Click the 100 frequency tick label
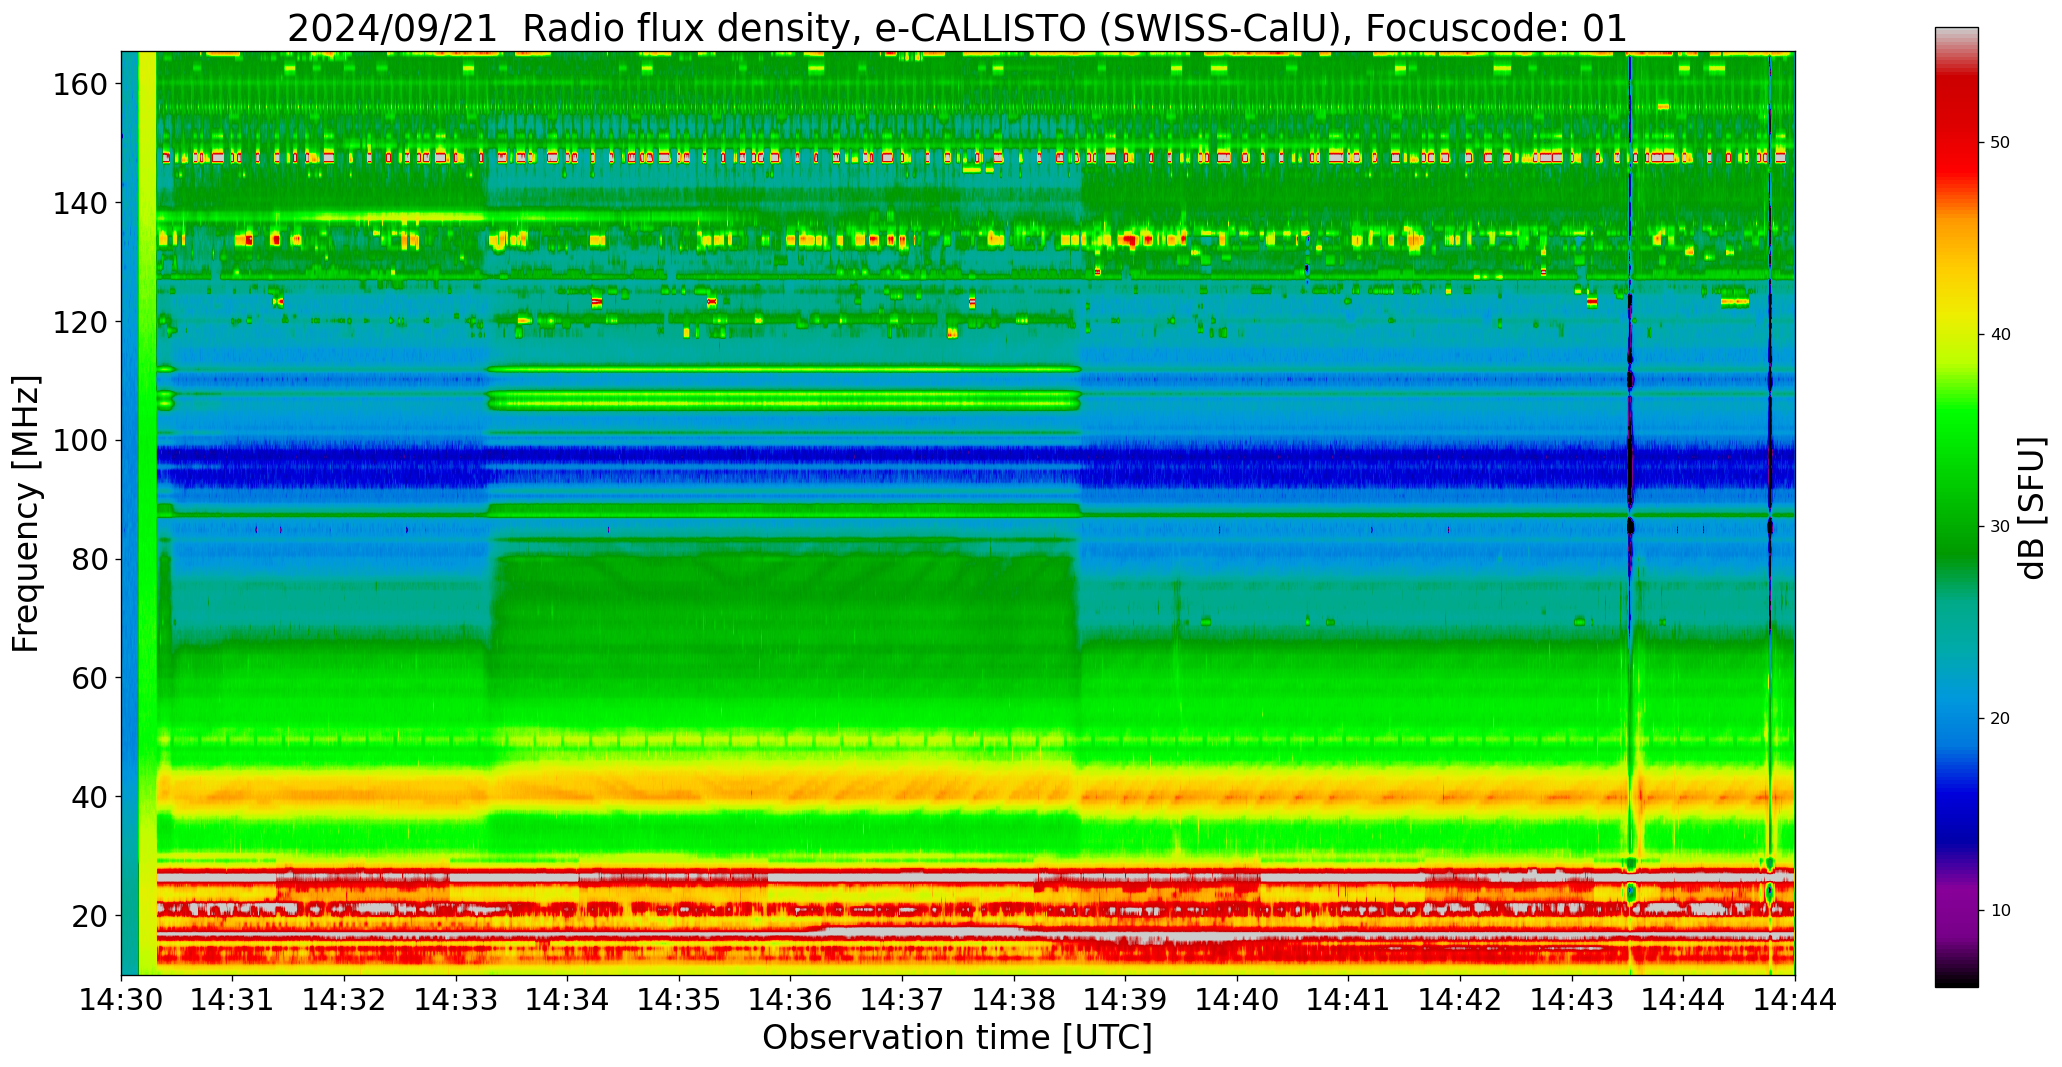 click(x=79, y=441)
